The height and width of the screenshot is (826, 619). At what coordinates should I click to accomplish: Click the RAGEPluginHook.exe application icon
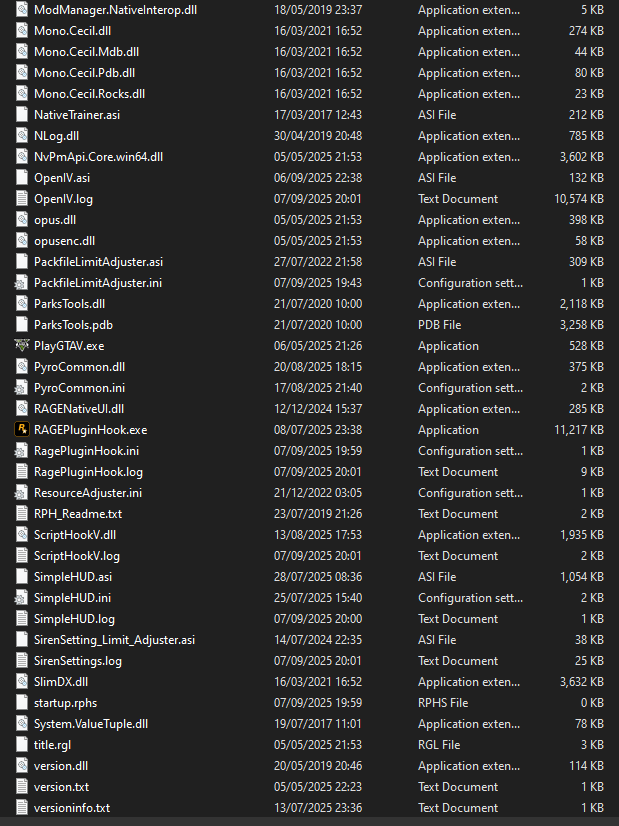[x=22, y=430]
